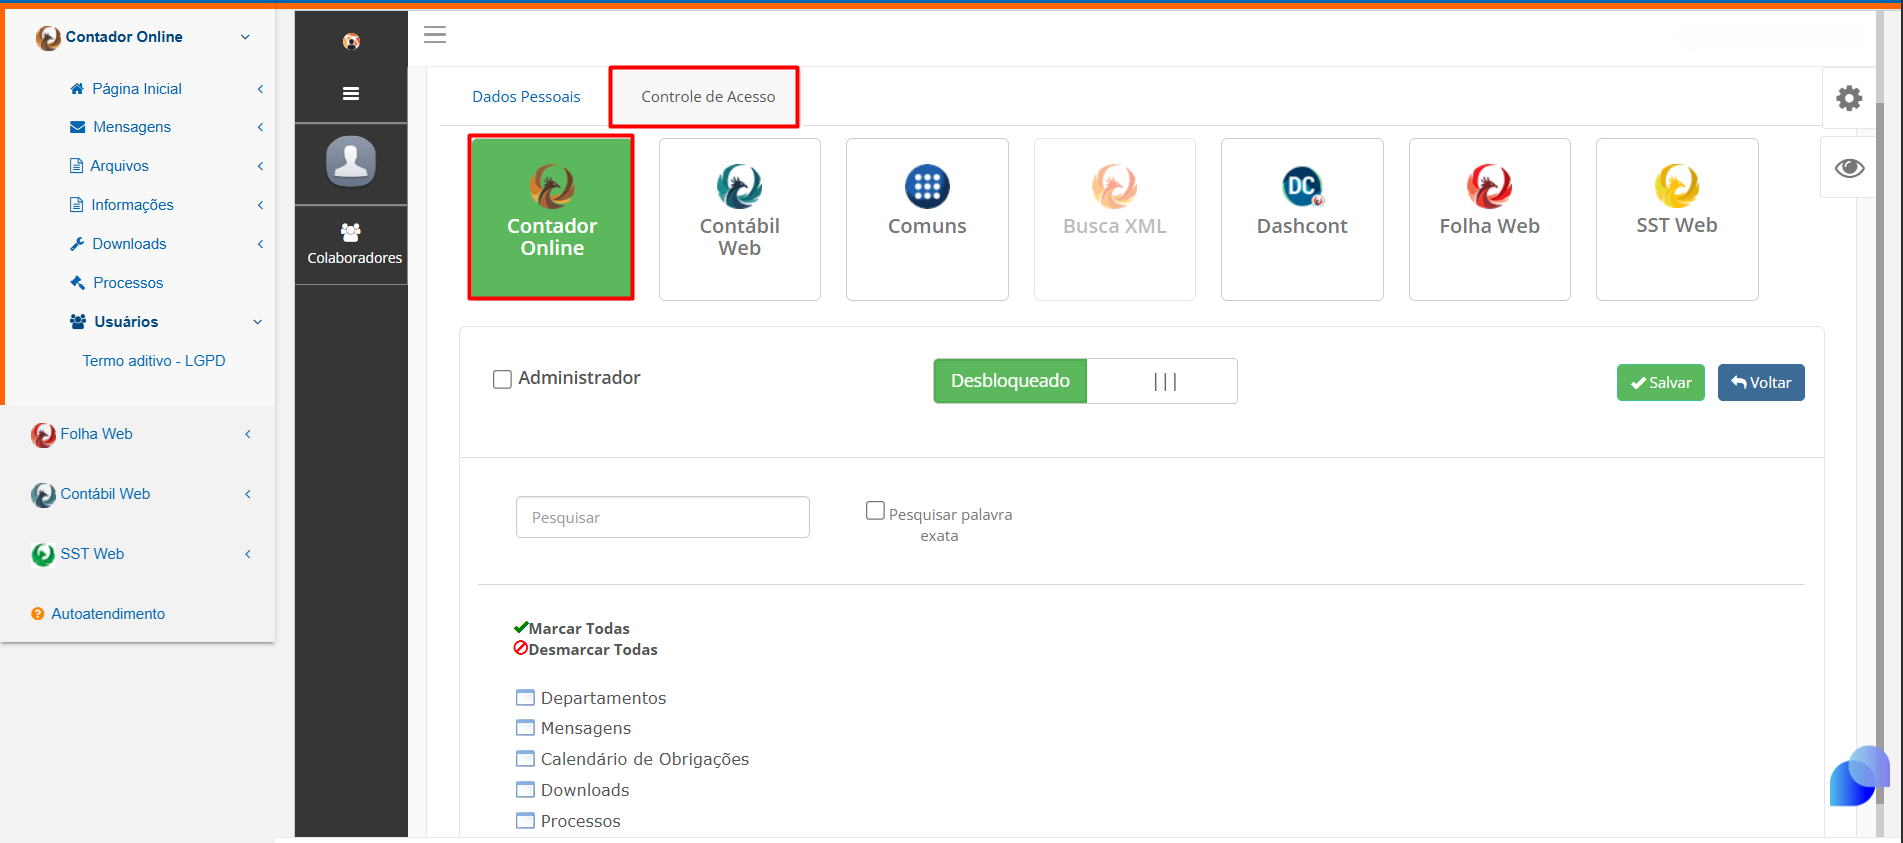Viewport: 1903px width, 843px height.
Task: Select the Busca XML module card
Action: pyautogui.click(x=1115, y=219)
